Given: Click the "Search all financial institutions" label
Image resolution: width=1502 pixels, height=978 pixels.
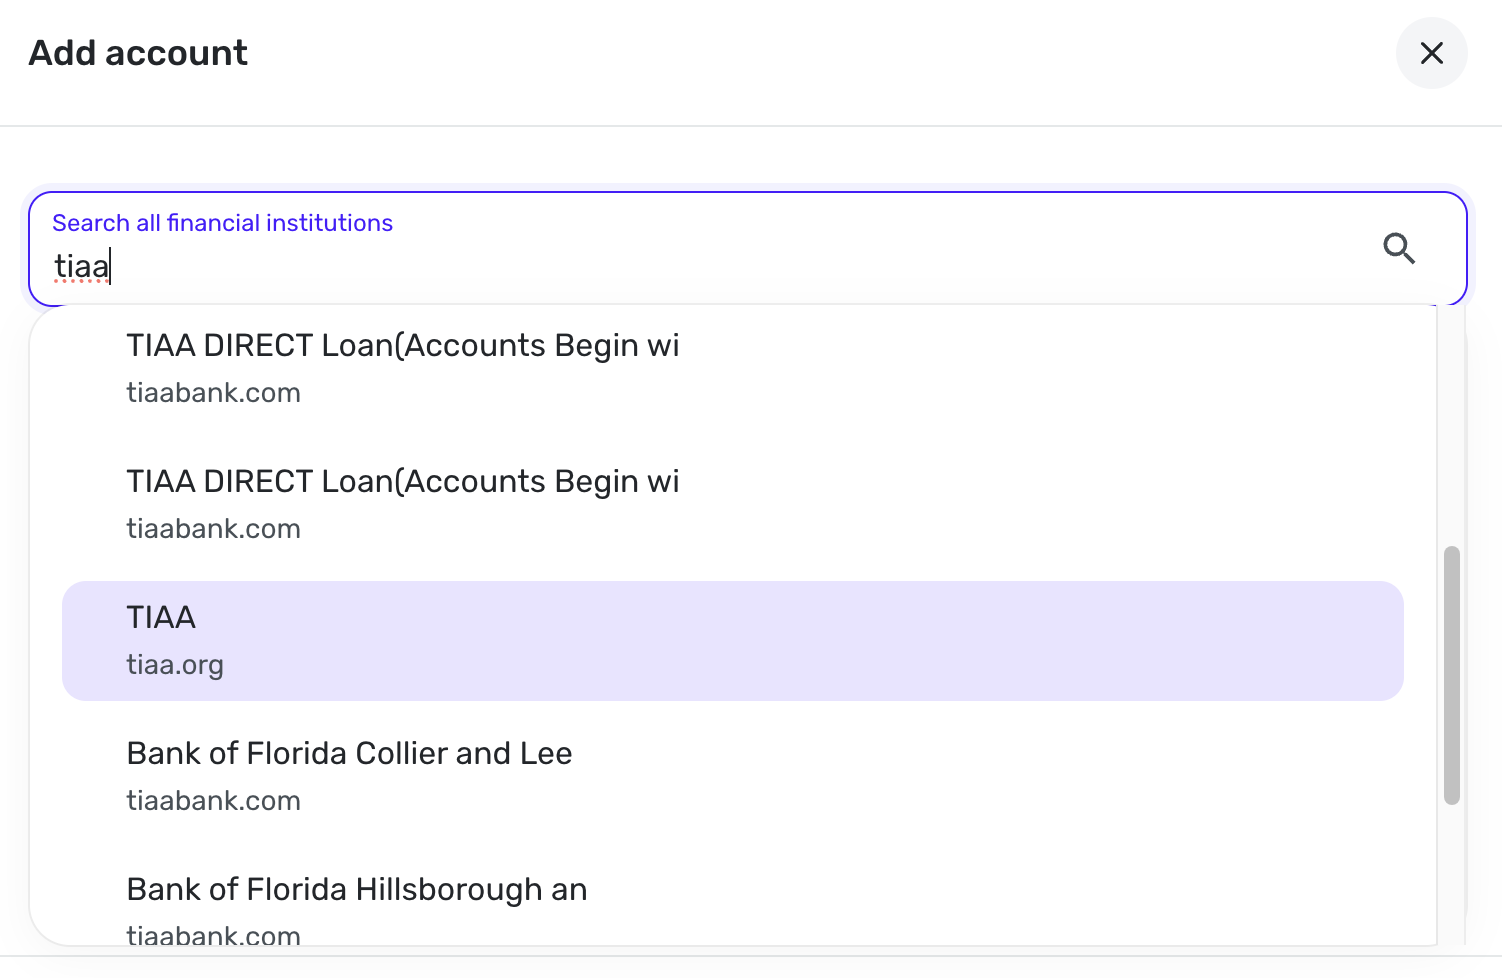Looking at the screenshot, I should click(x=222, y=223).
